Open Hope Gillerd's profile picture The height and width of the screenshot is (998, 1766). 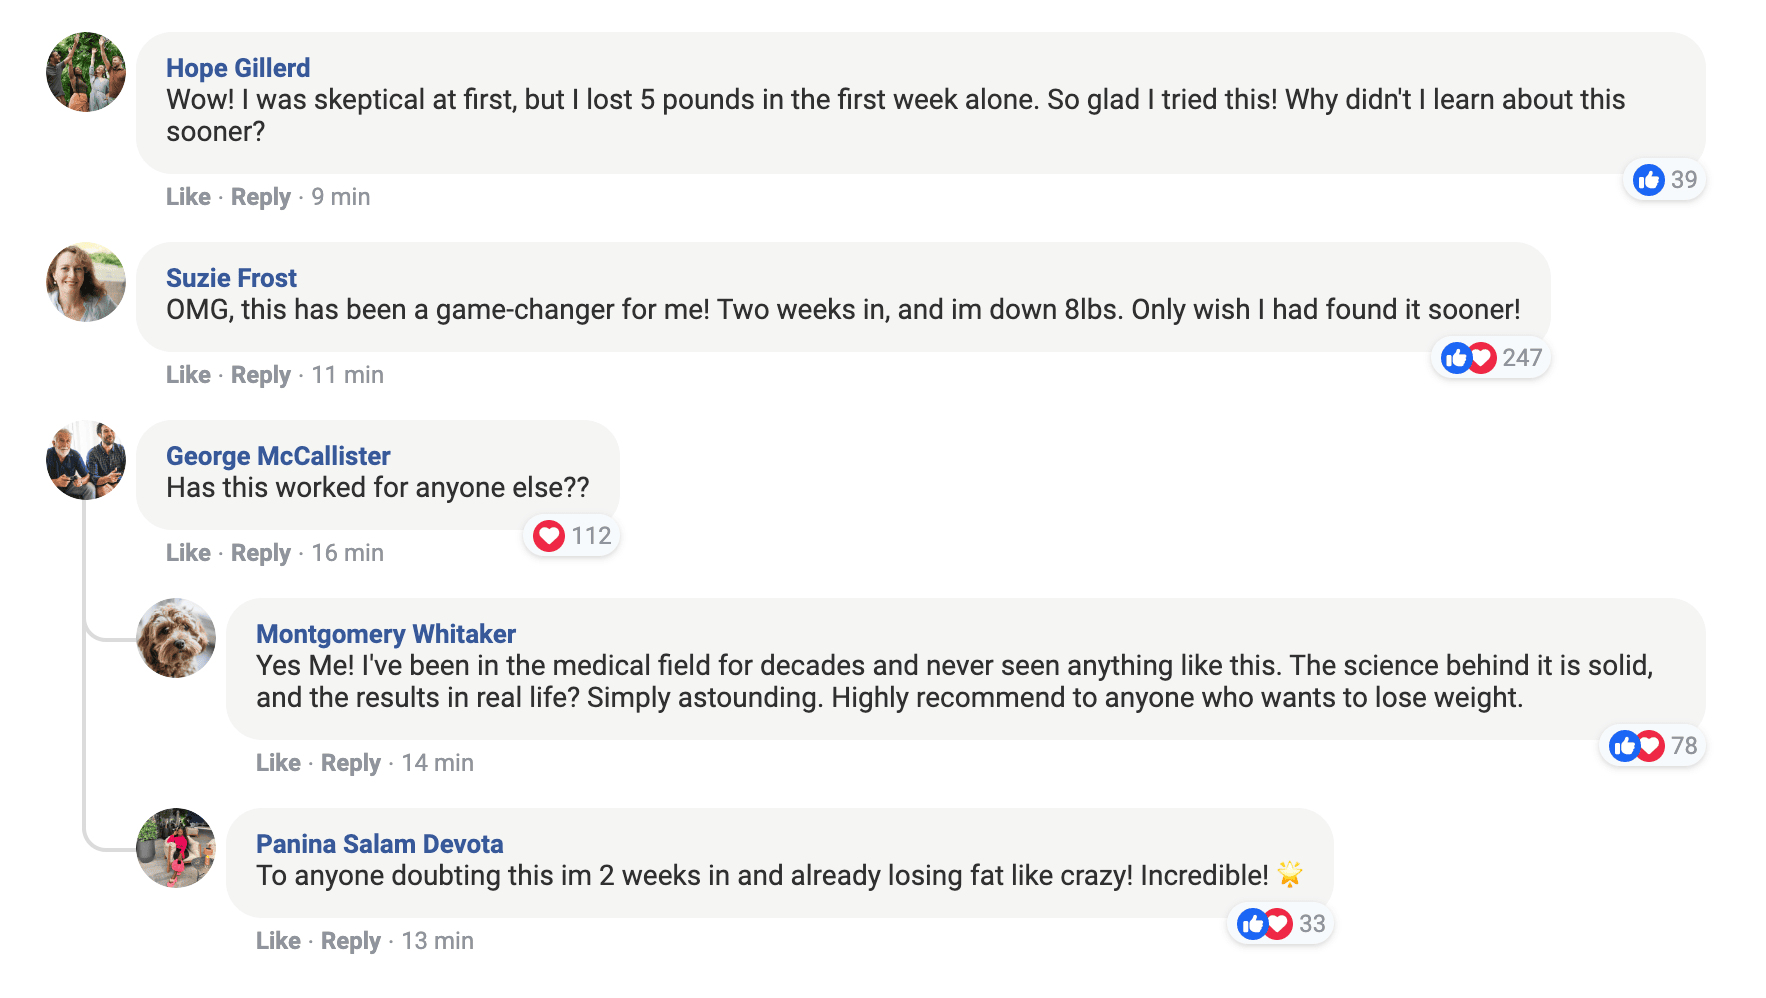click(x=86, y=72)
